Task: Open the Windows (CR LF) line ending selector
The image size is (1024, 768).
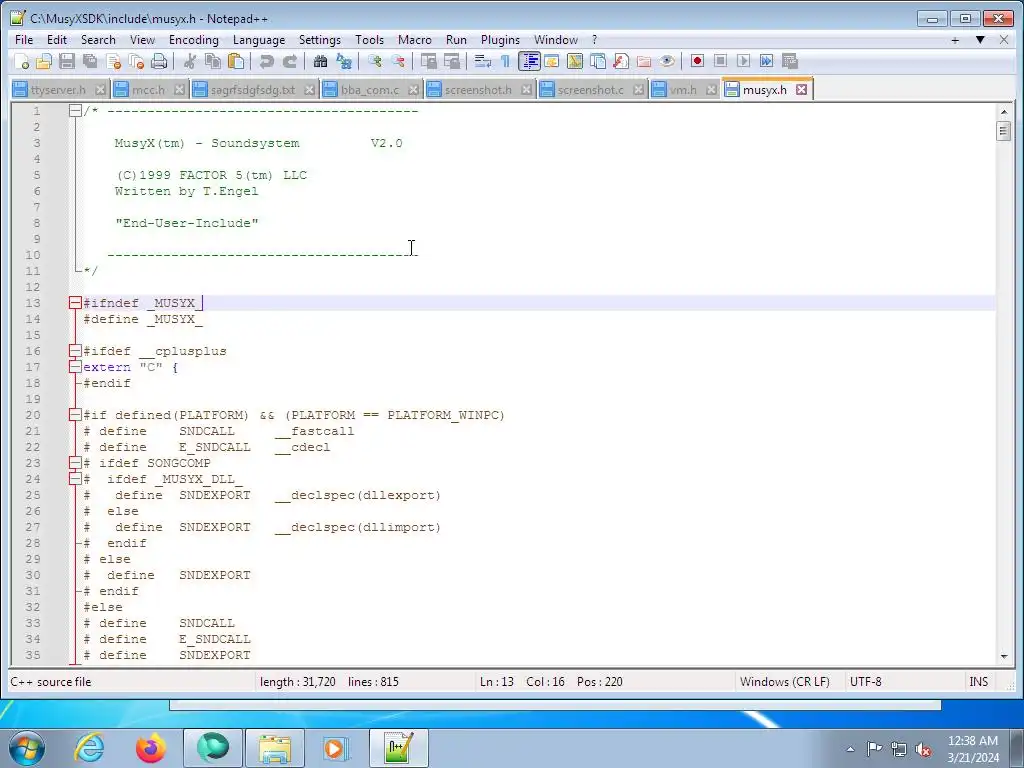Action: [784, 682]
